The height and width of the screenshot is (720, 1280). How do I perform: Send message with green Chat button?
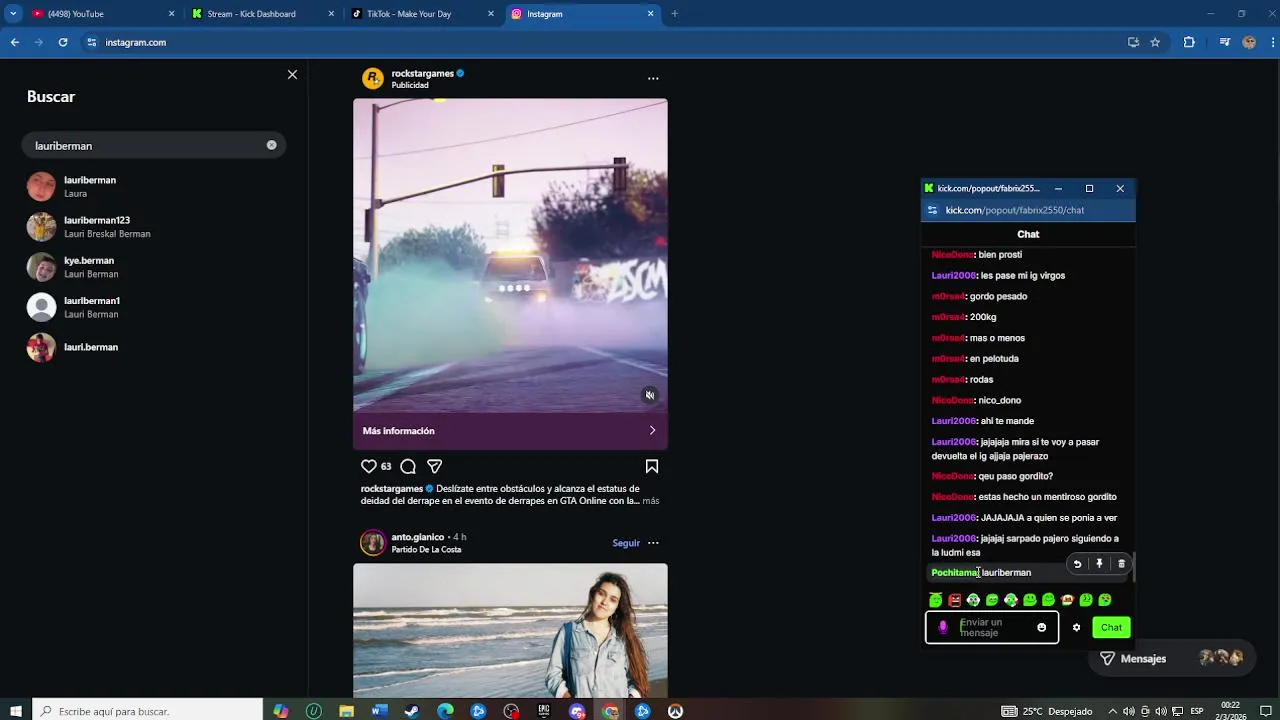tap(1111, 627)
